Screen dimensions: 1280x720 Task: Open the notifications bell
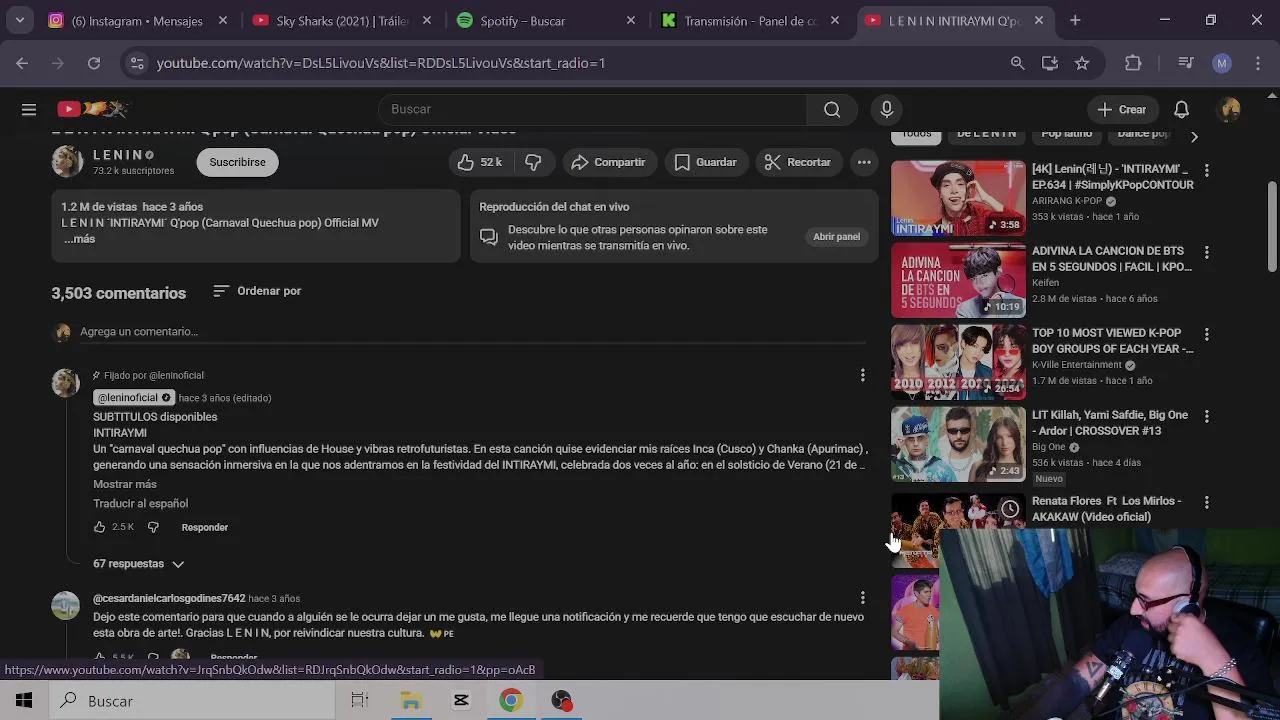pyautogui.click(x=1181, y=109)
